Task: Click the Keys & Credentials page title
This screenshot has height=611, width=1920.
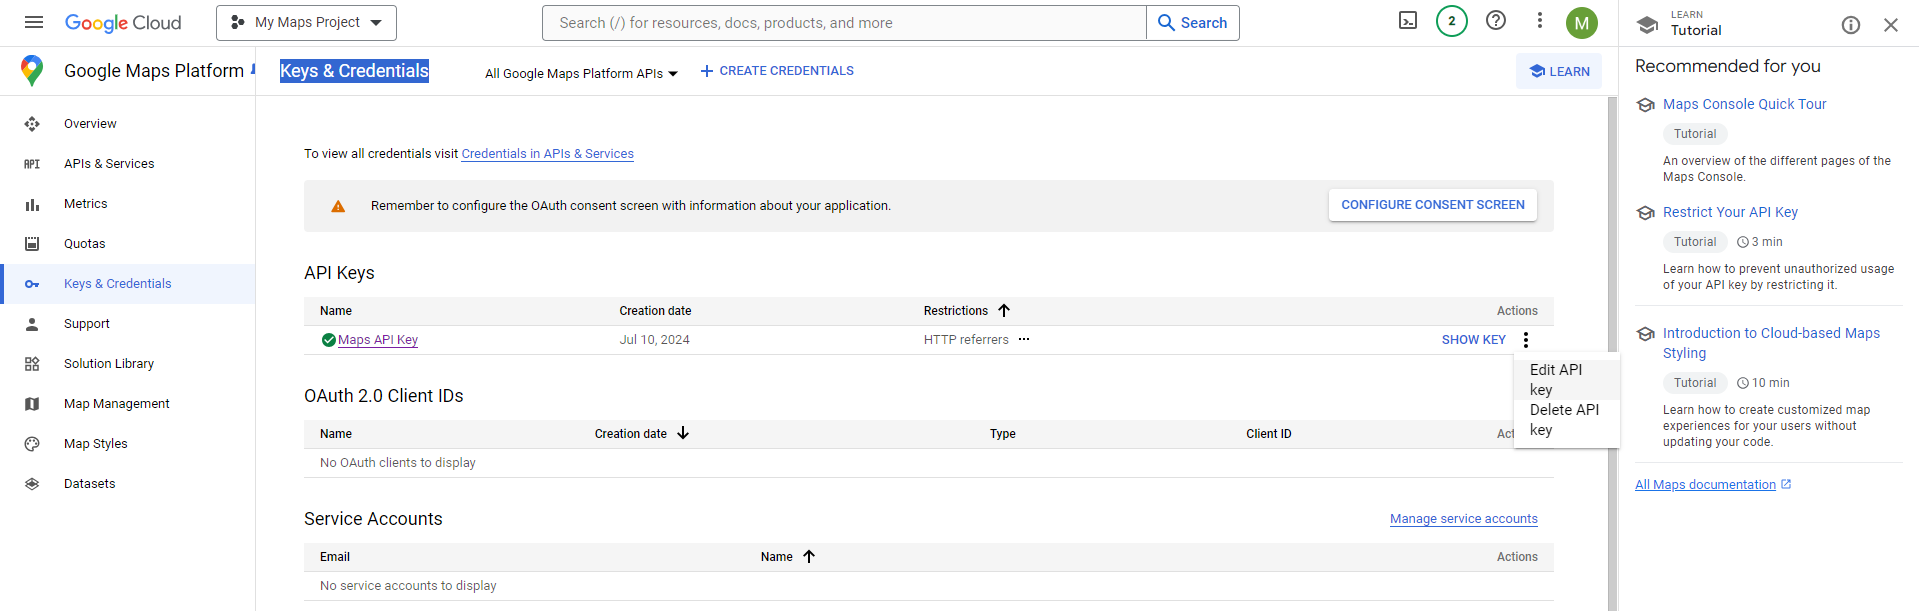Action: click(x=354, y=71)
